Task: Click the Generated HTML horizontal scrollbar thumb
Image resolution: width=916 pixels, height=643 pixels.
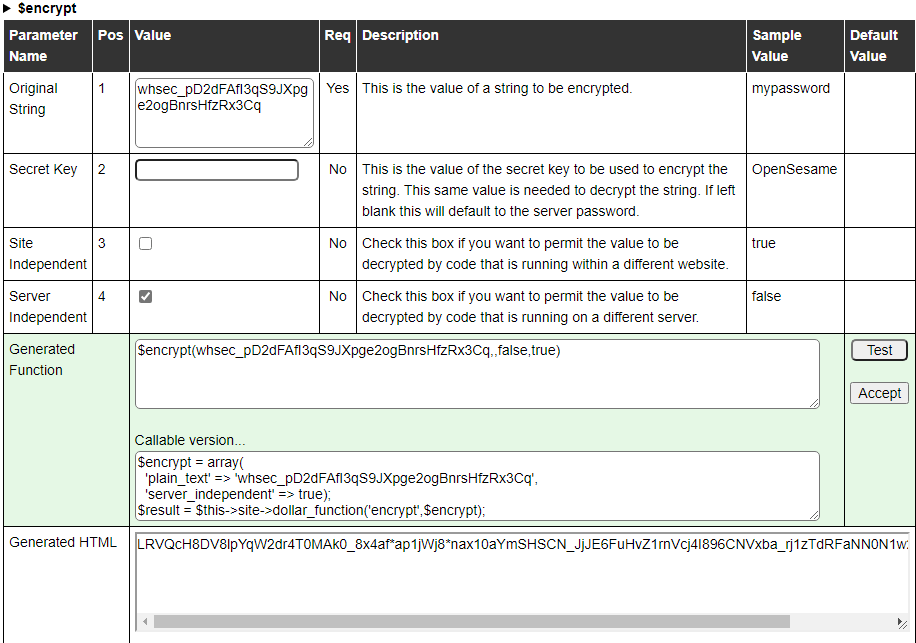Action: coord(470,621)
